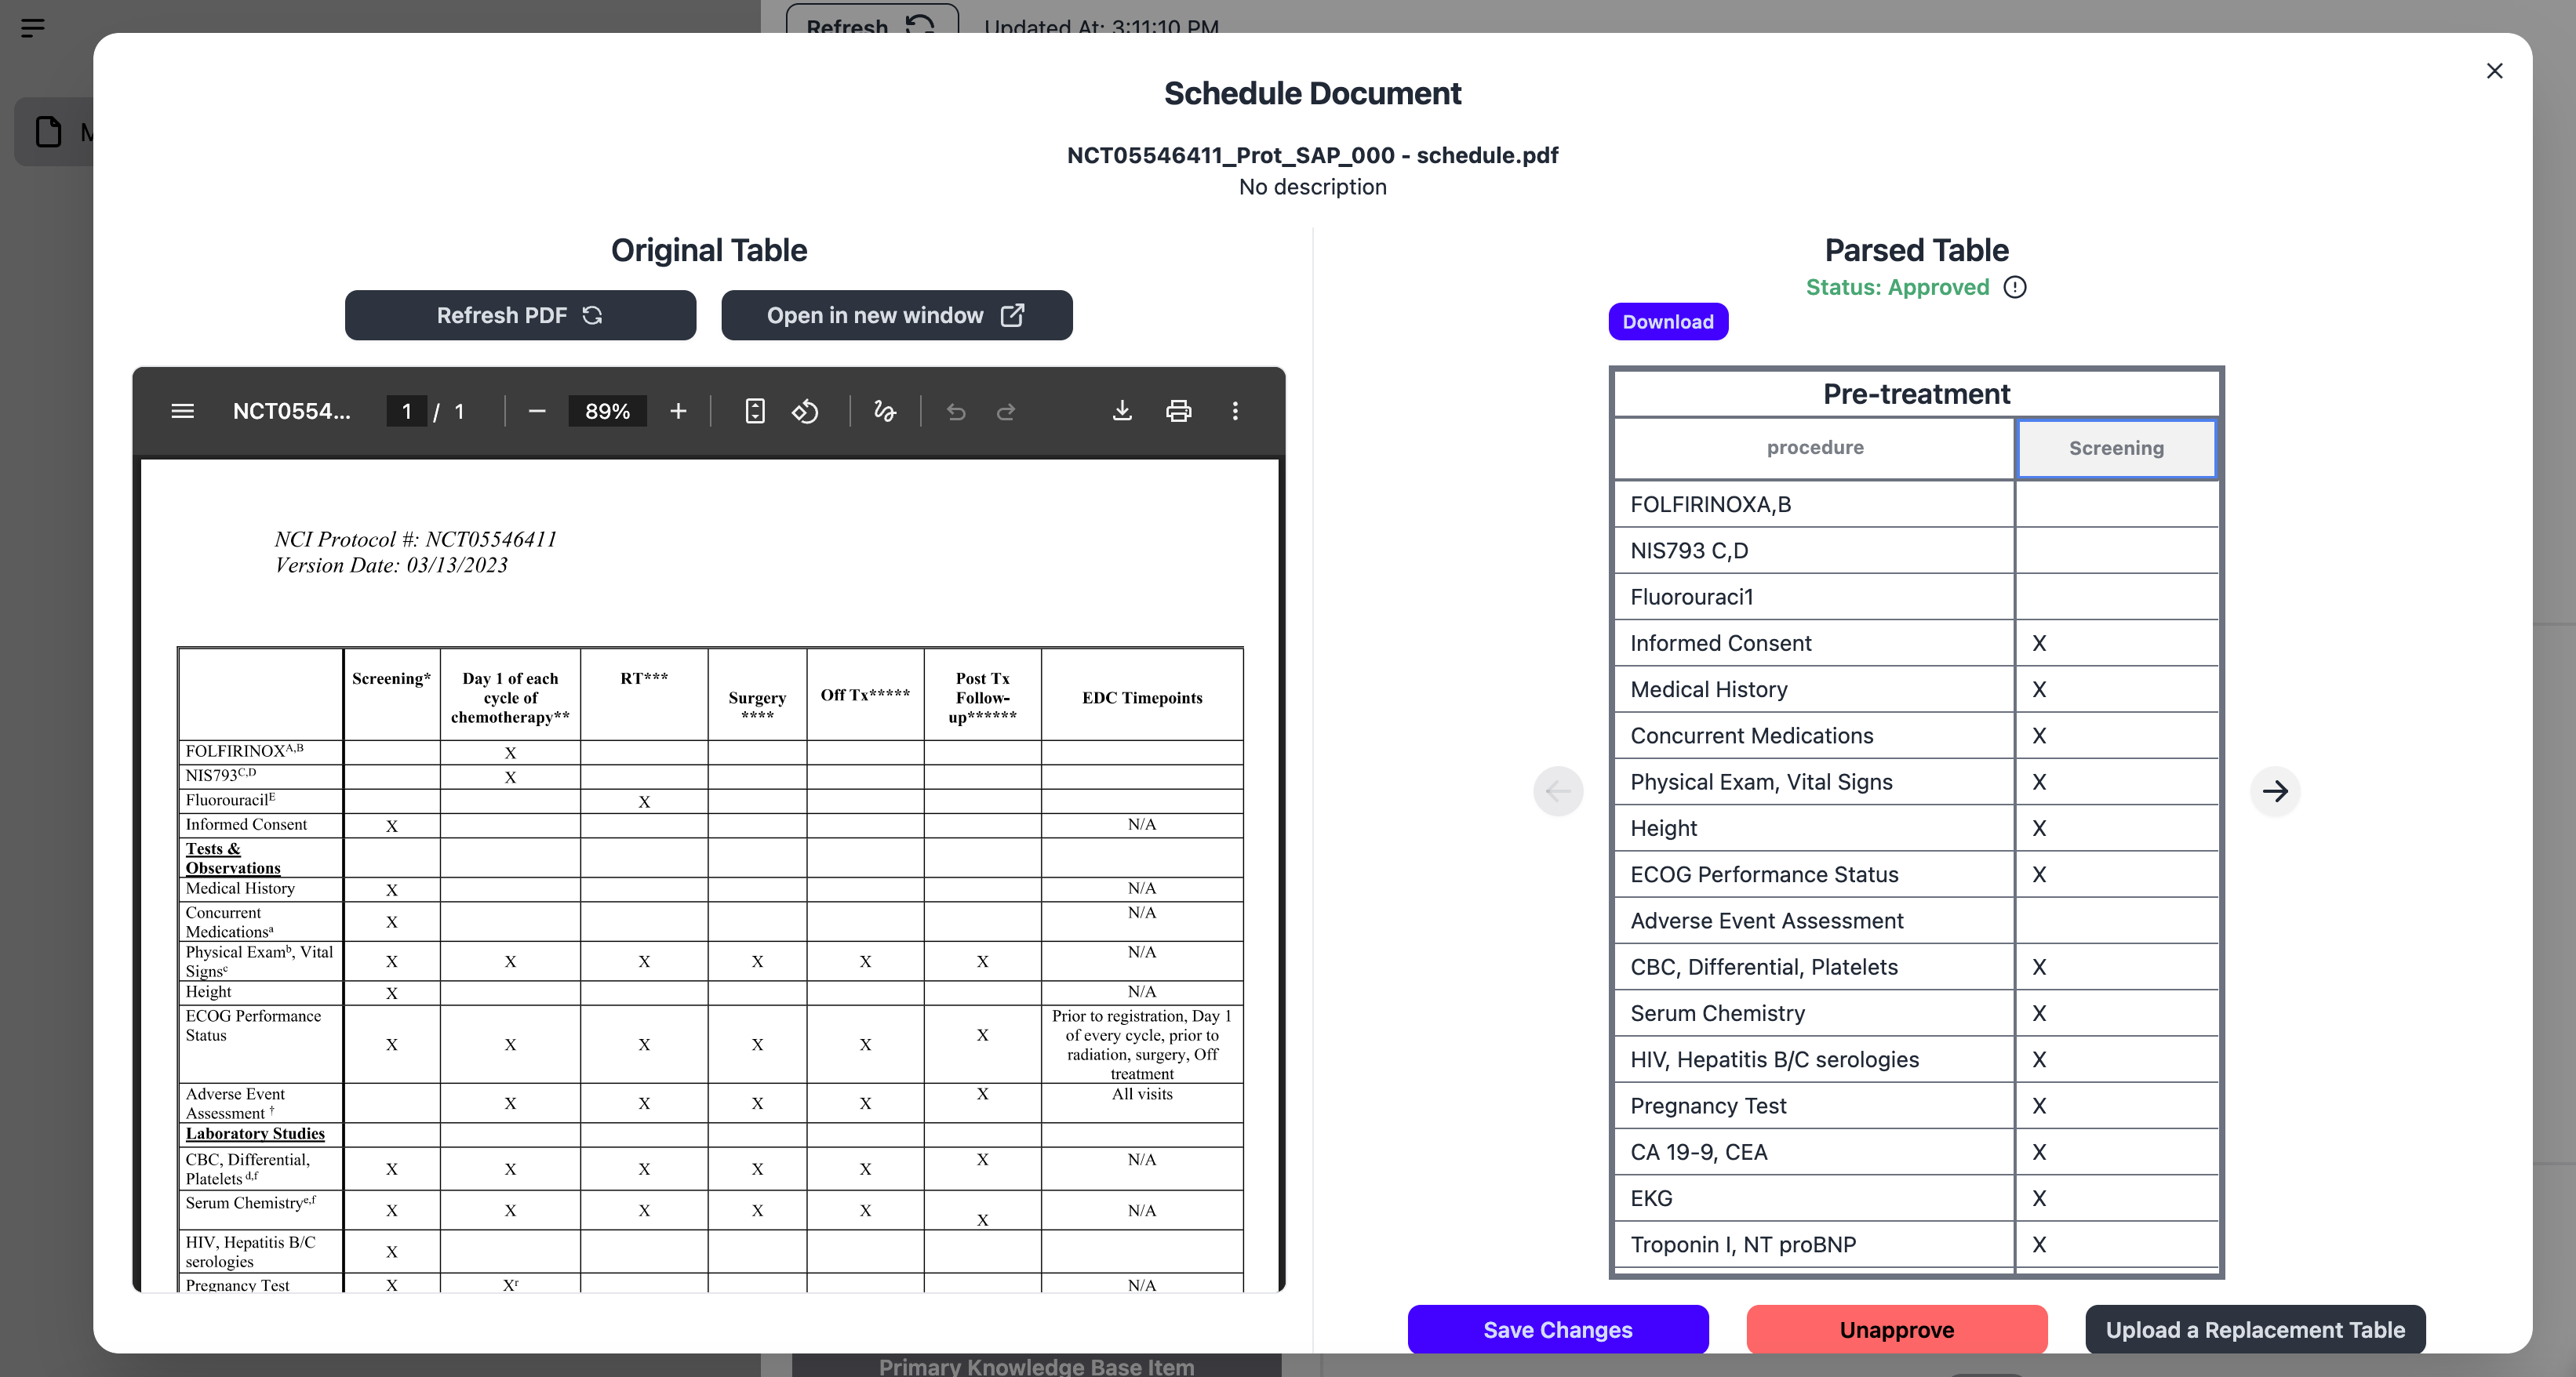Show status info icon next to Approved

[2015, 288]
